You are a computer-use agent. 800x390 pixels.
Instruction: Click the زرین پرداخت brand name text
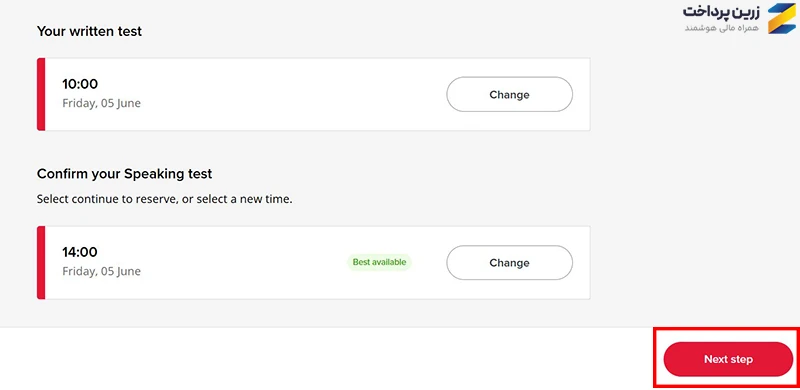coord(721,12)
